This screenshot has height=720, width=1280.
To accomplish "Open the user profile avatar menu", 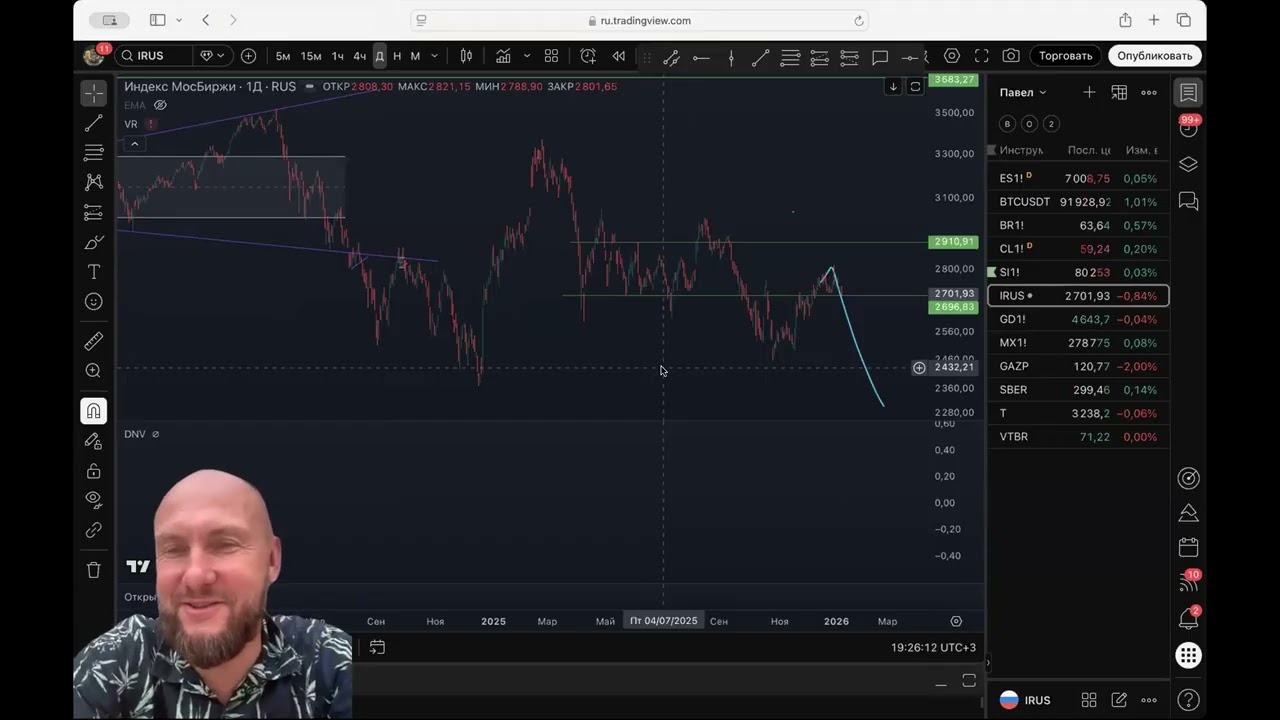I will (94, 55).
